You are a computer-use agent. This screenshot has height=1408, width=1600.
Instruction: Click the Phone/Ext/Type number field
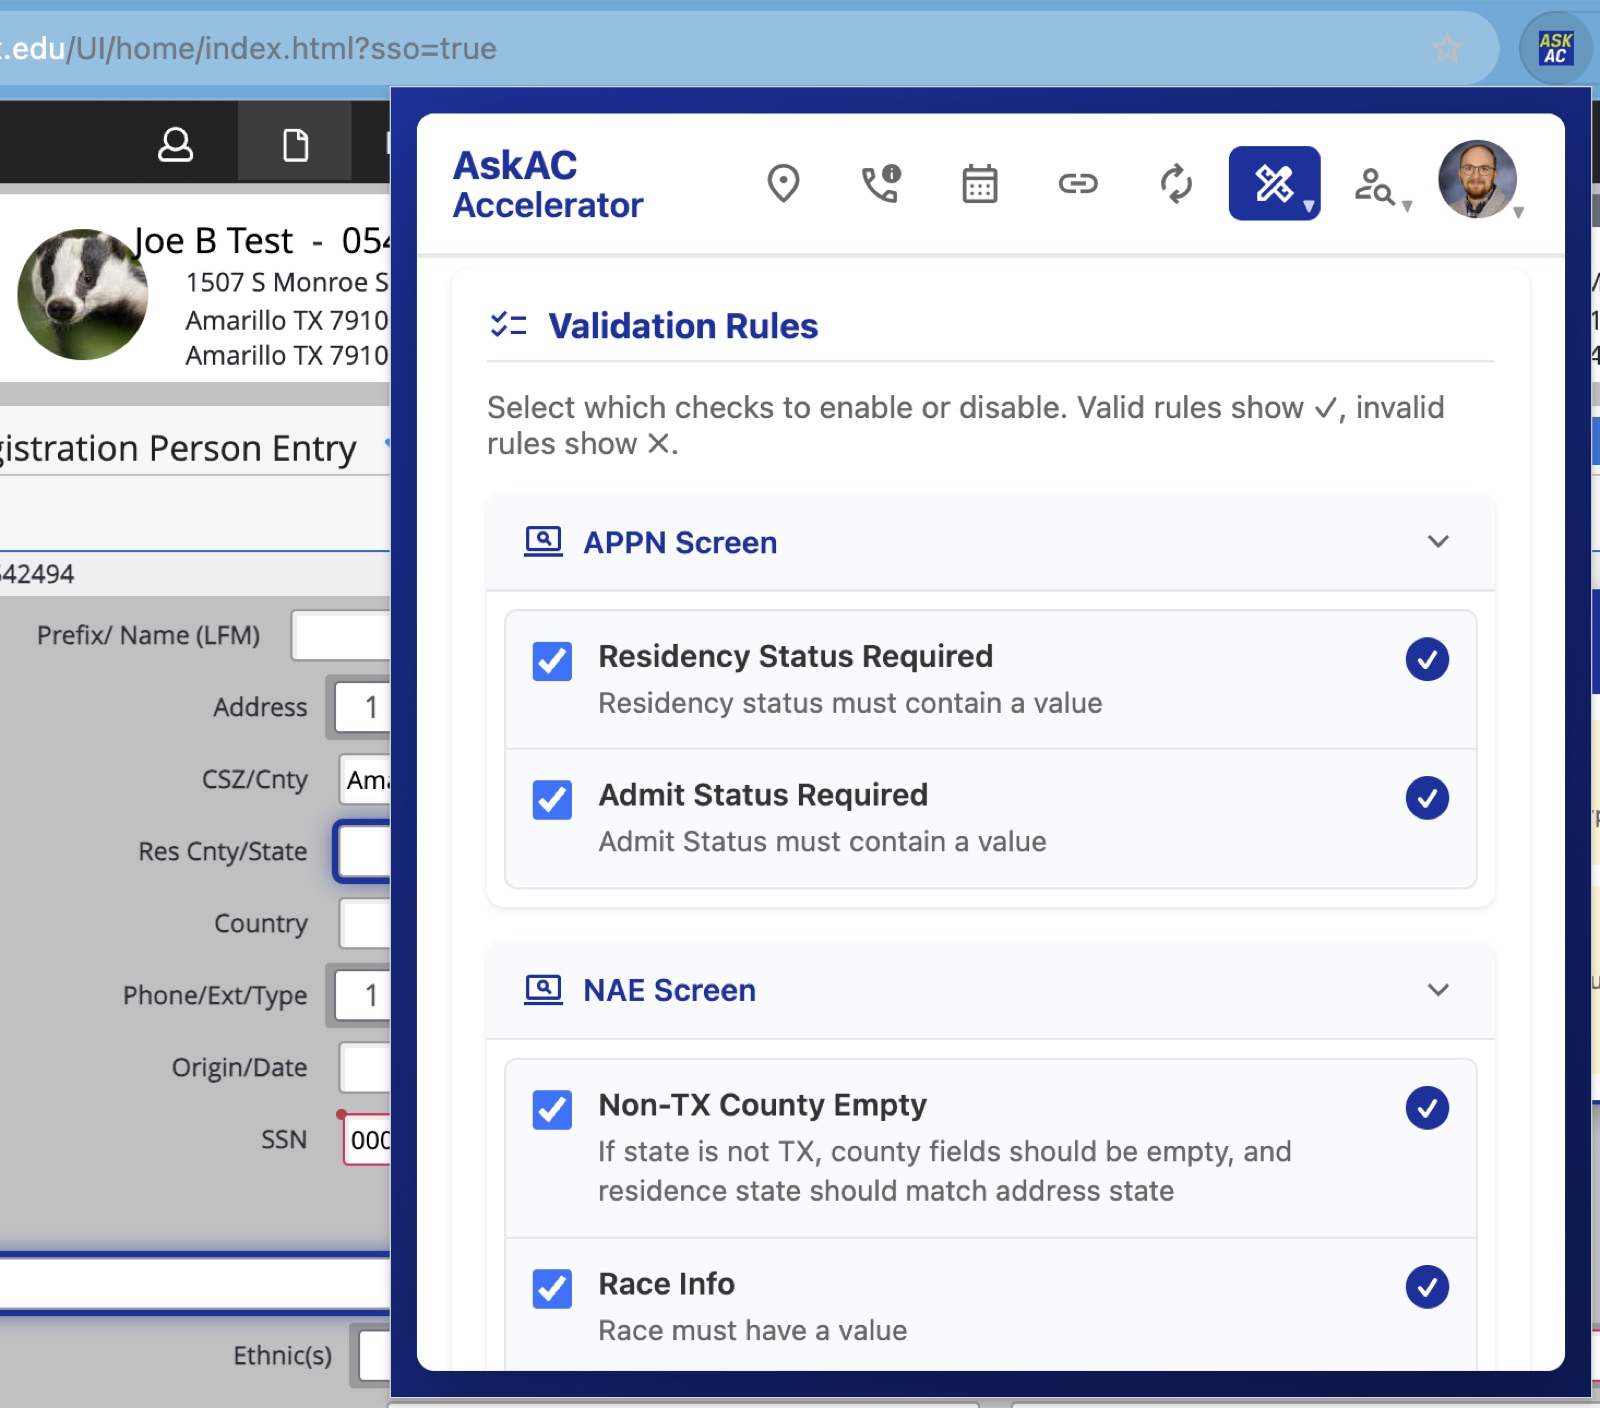click(x=362, y=995)
